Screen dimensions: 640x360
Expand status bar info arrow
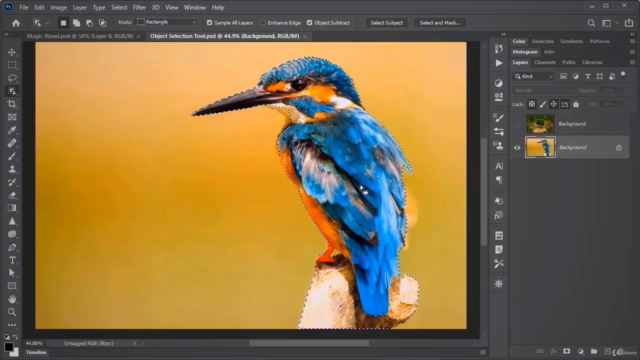[x=134, y=344]
